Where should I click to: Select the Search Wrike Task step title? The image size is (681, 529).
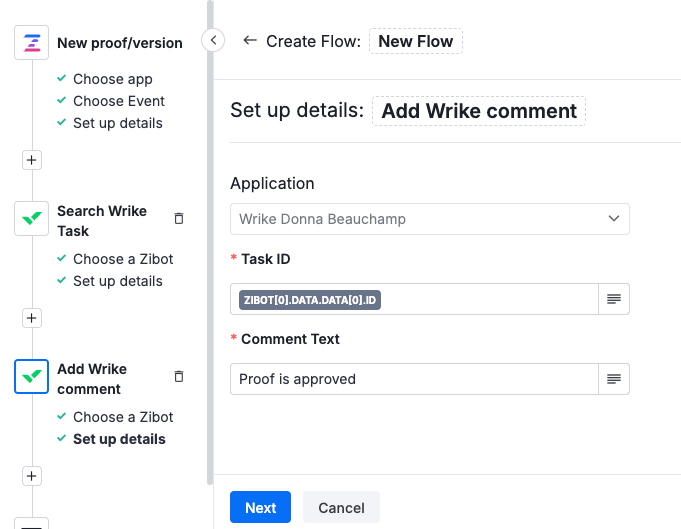pyautogui.click(x=102, y=221)
